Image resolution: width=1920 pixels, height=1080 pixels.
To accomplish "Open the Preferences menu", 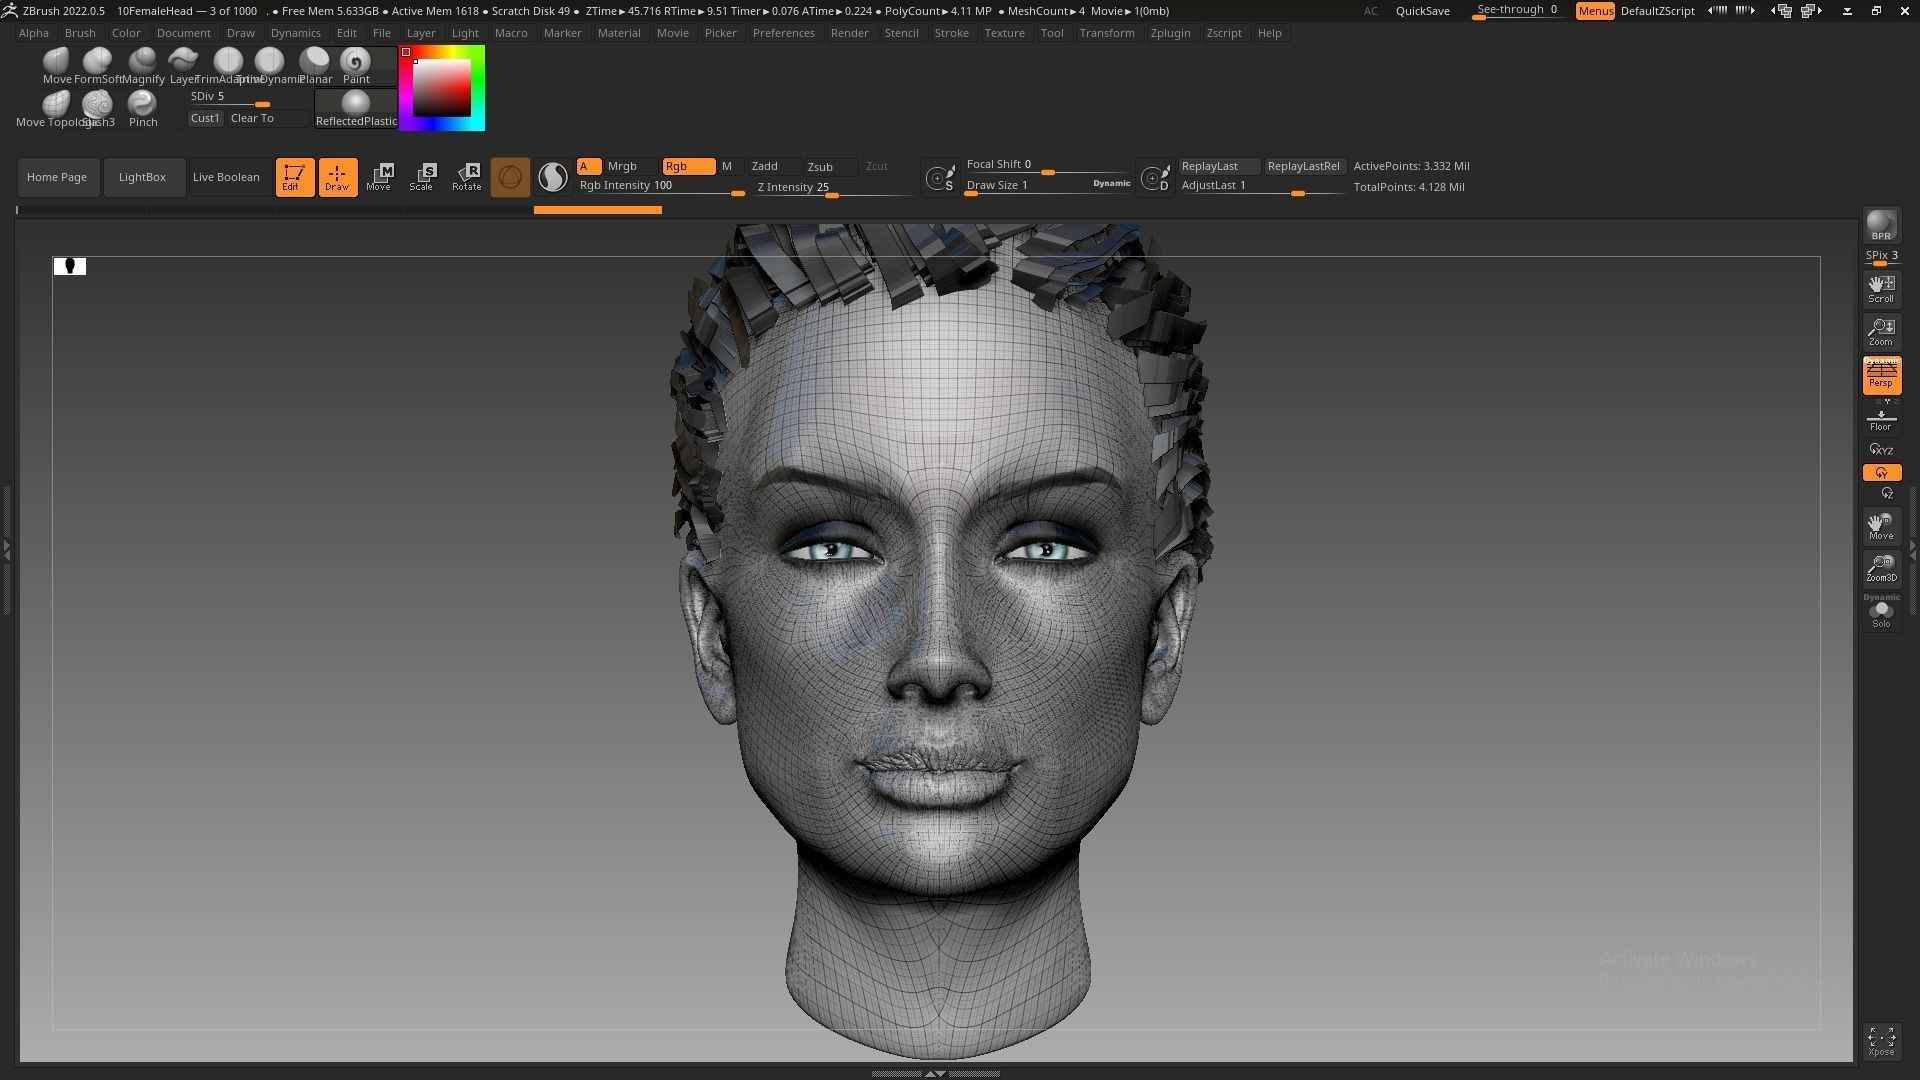I will [784, 33].
